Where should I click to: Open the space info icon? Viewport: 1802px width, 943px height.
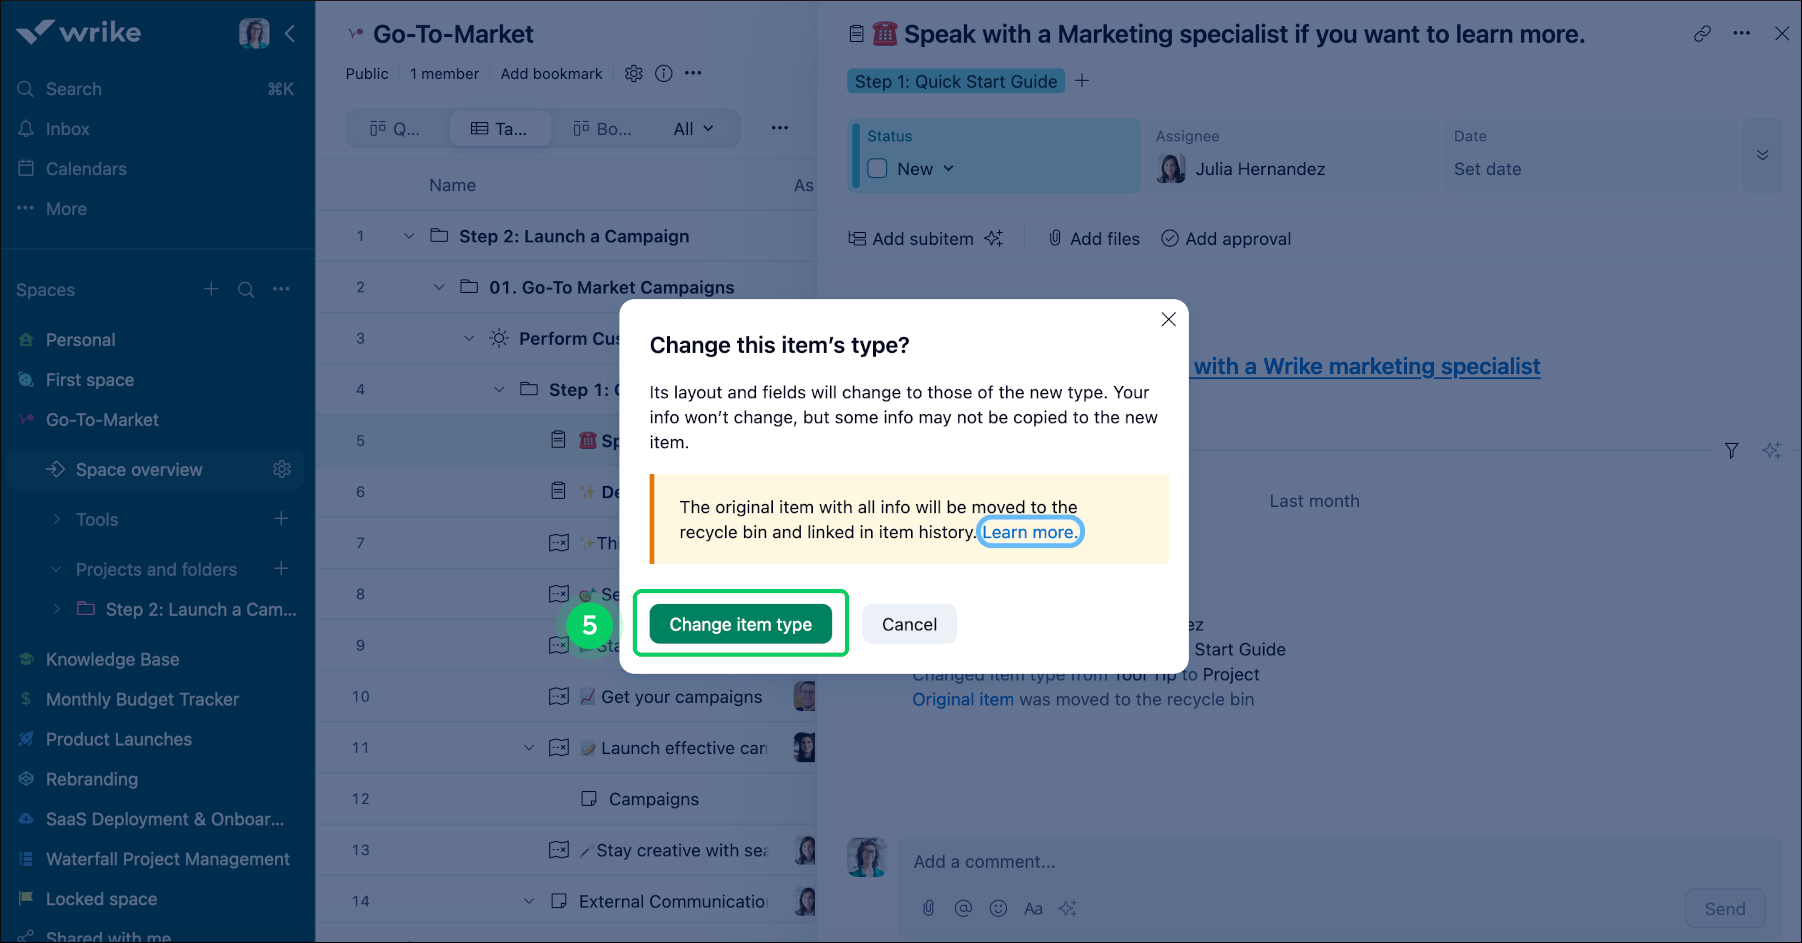[x=663, y=73]
